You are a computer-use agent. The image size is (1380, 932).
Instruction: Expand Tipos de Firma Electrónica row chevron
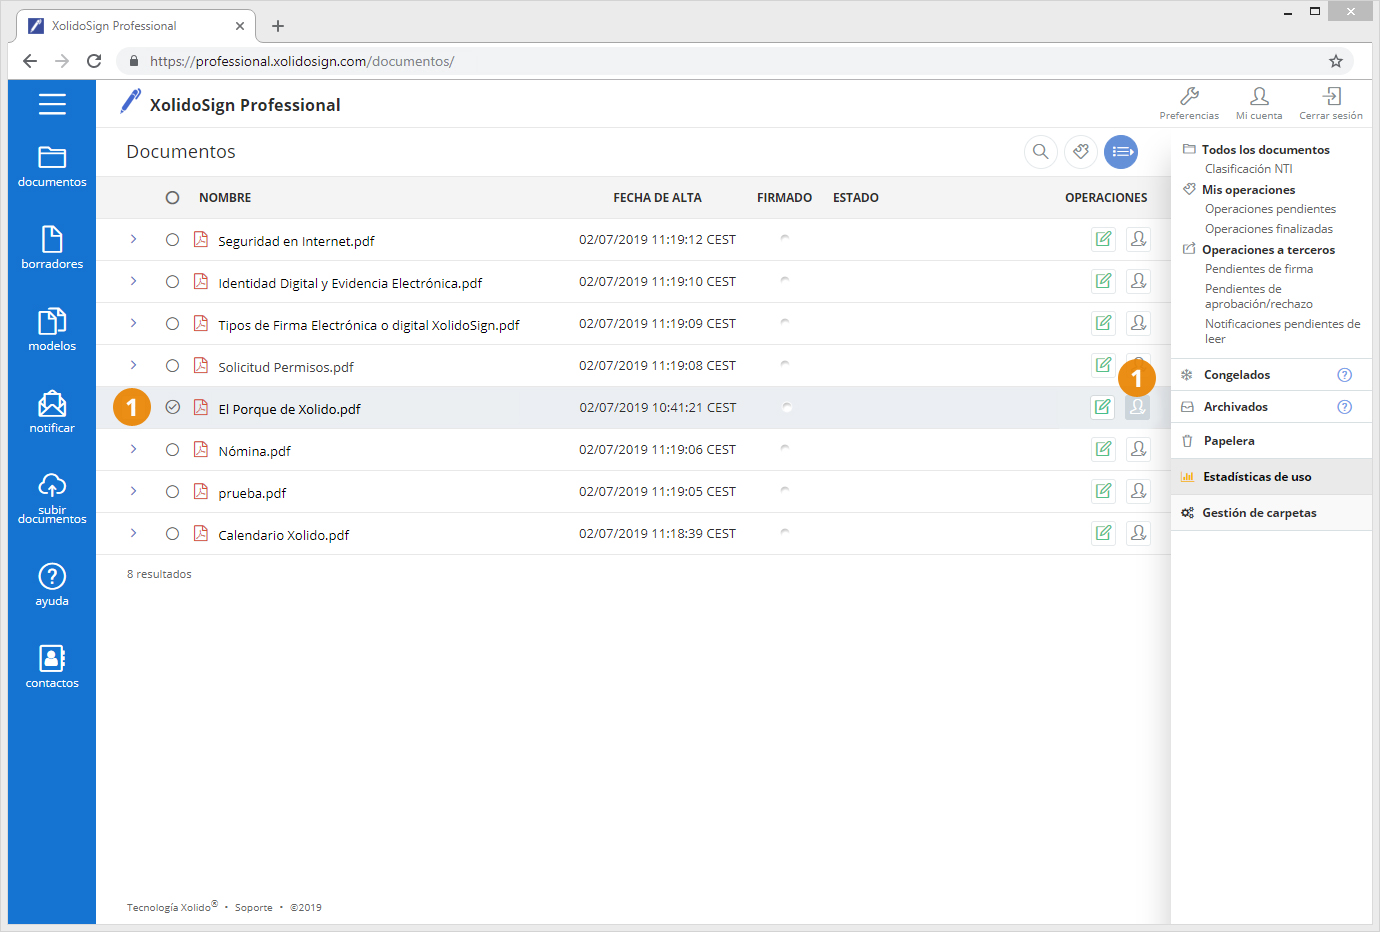[x=133, y=323]
